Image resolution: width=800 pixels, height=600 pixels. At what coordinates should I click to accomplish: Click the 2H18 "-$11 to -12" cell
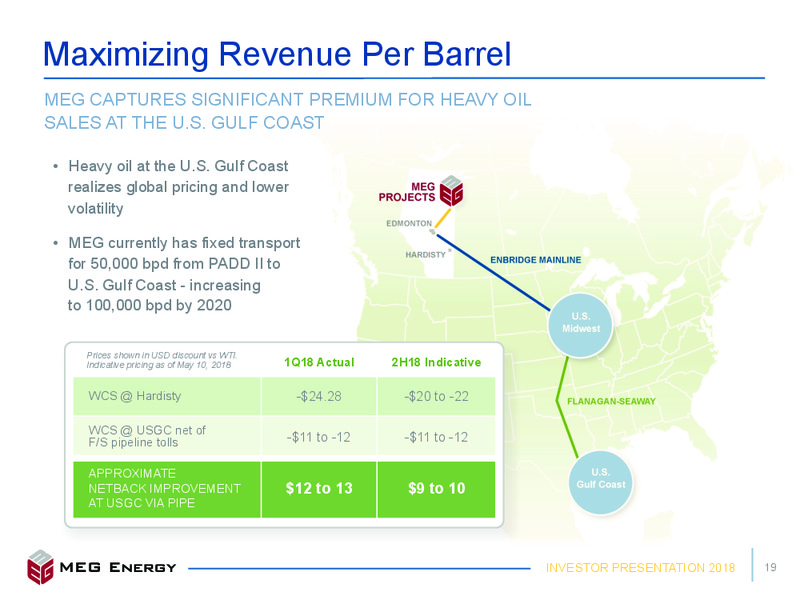(436, 437)
